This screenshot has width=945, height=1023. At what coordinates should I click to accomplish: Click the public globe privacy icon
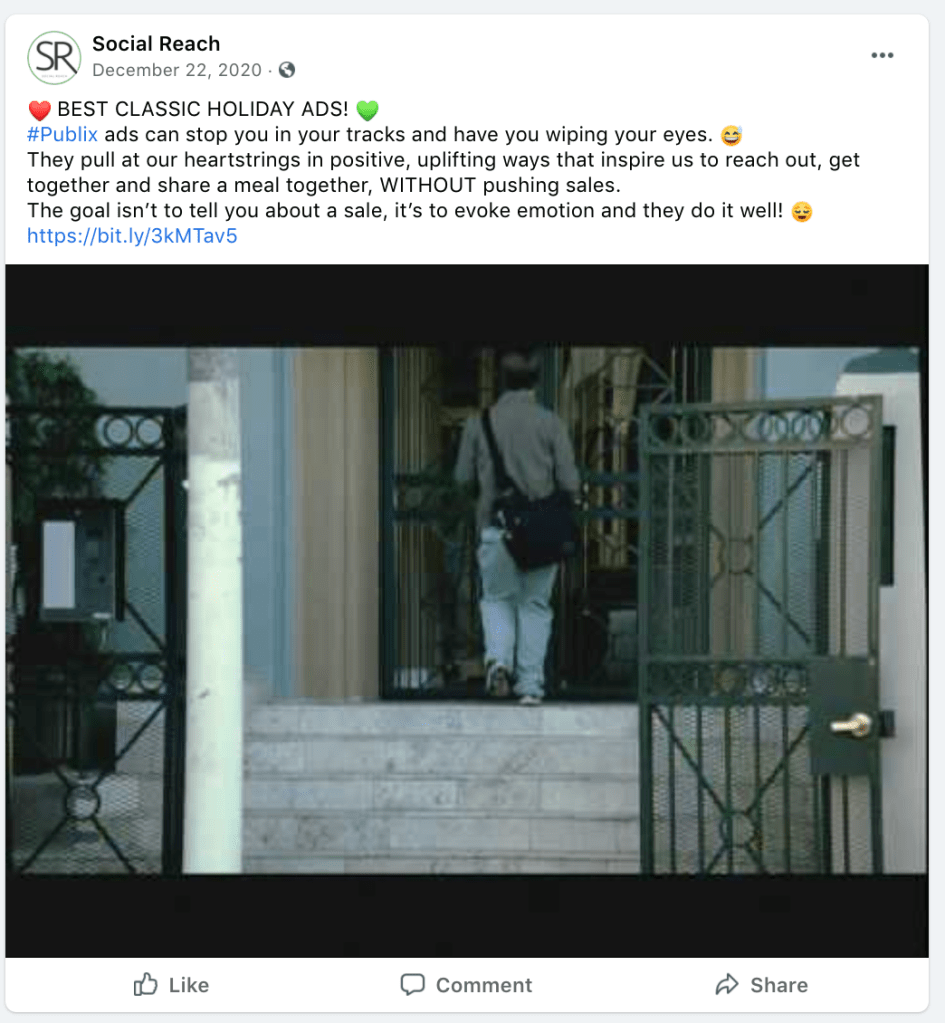(x=287, y=70)
